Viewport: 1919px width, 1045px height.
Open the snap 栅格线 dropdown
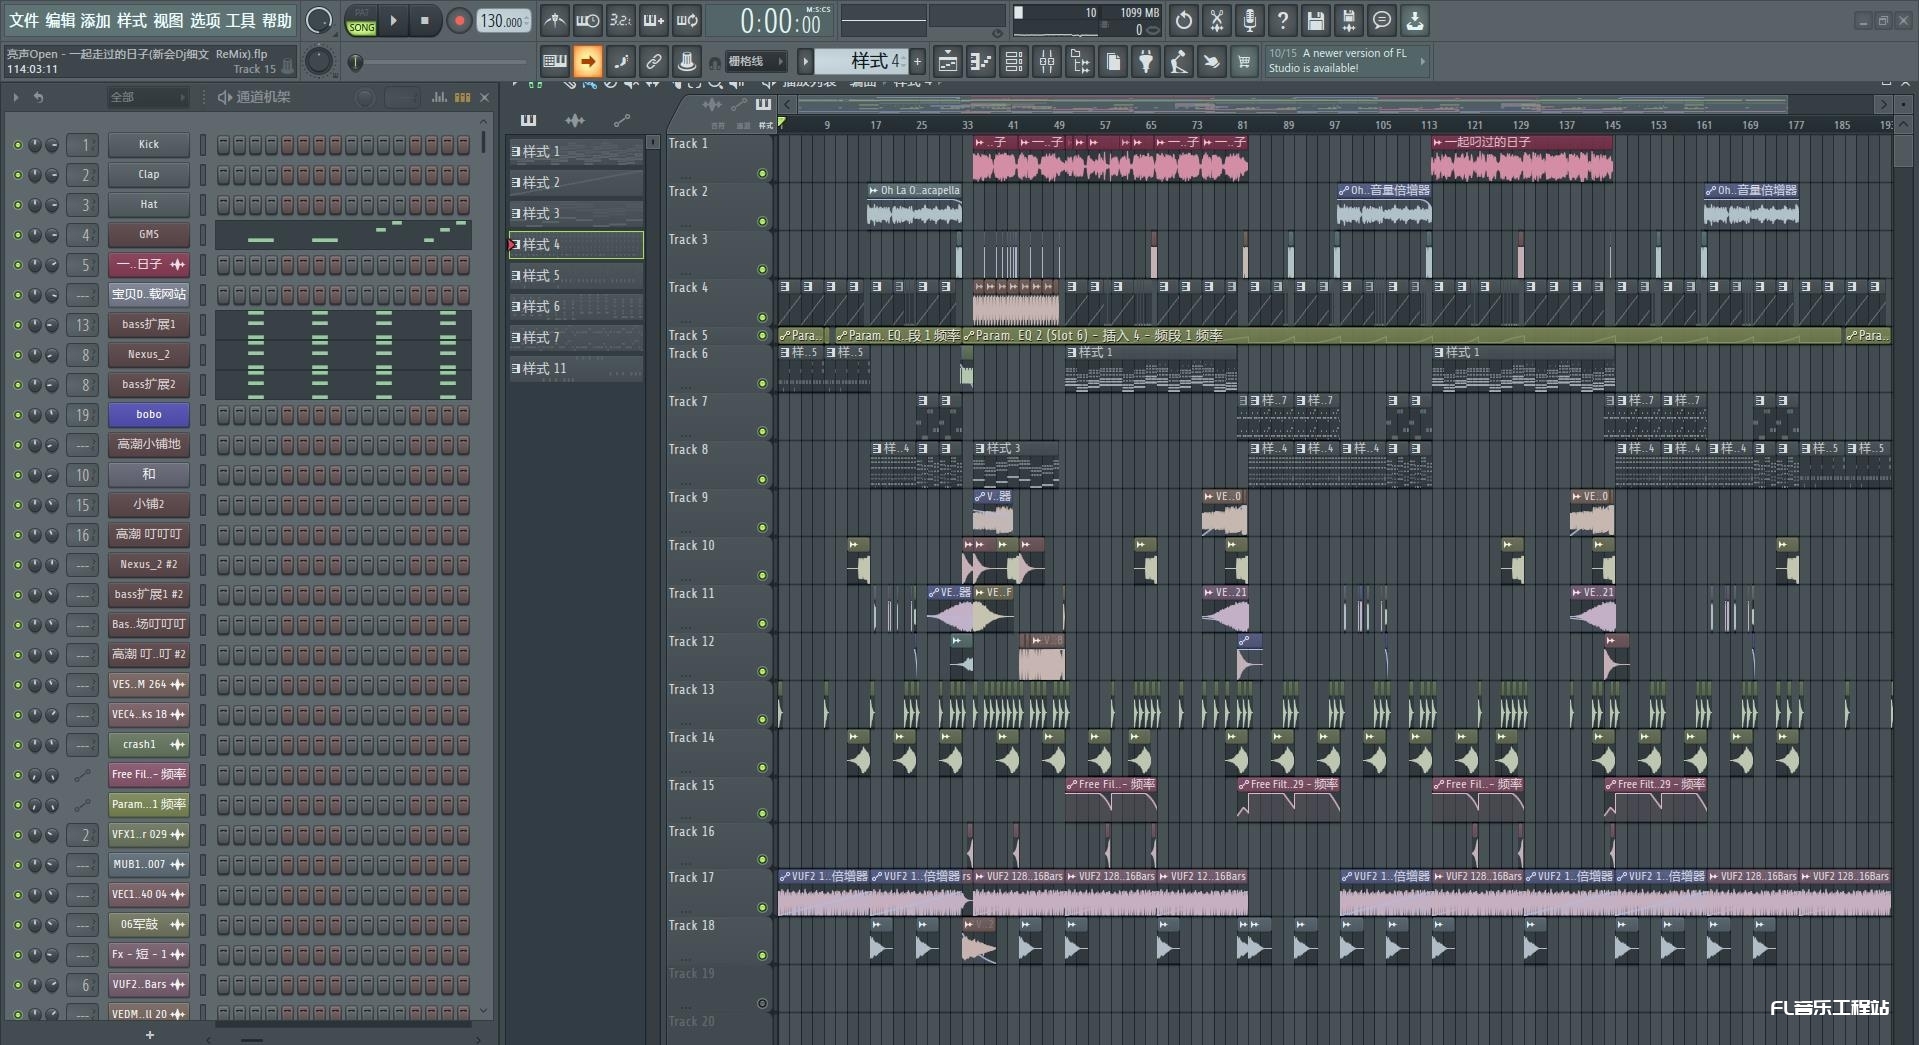pyautogui.click(x=755, y=62)
